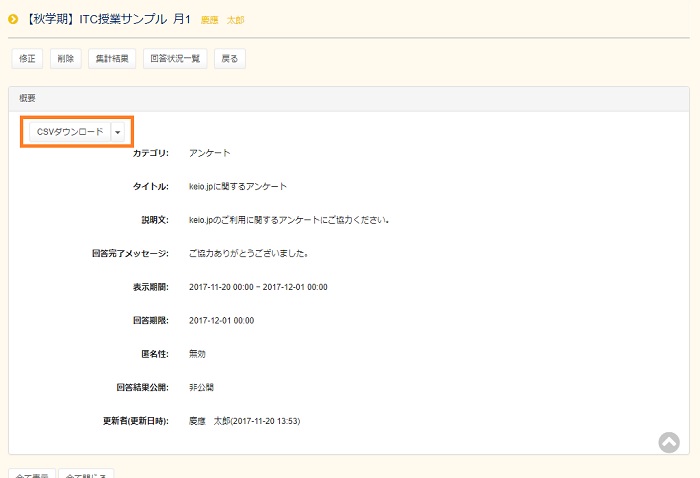The width and height of the screenshot is (700, 478).
Task: Click the 全て閉じる button at bottom
Action: click(x=87, y=472)
